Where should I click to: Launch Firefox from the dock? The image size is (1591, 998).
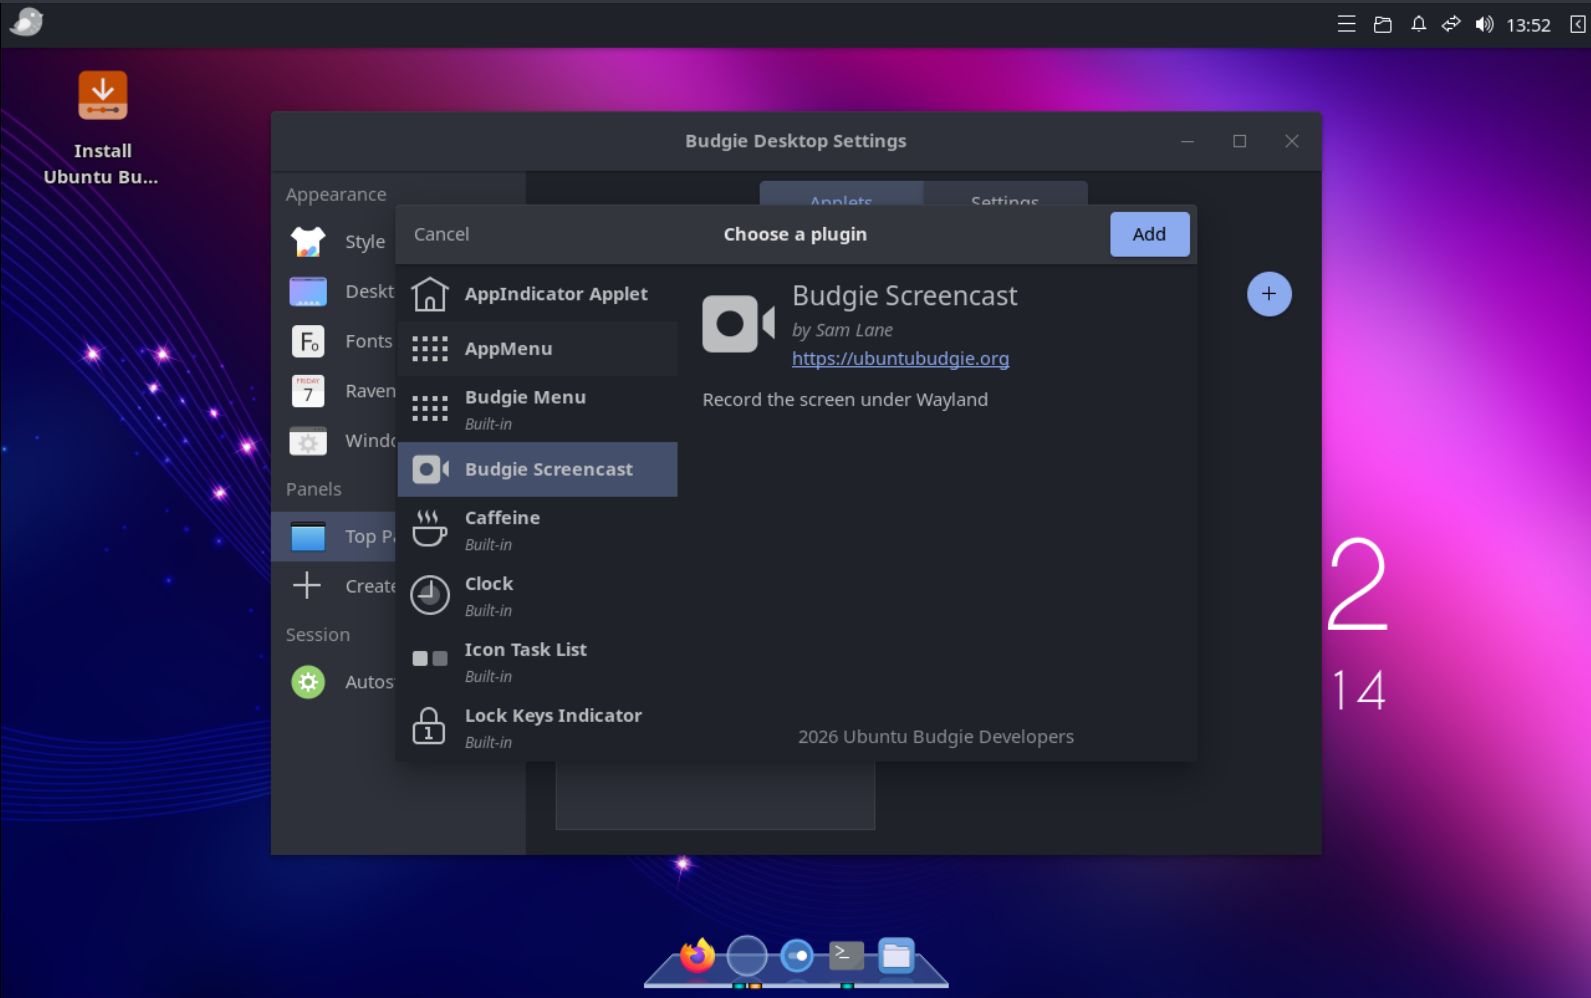pos(697,956)
